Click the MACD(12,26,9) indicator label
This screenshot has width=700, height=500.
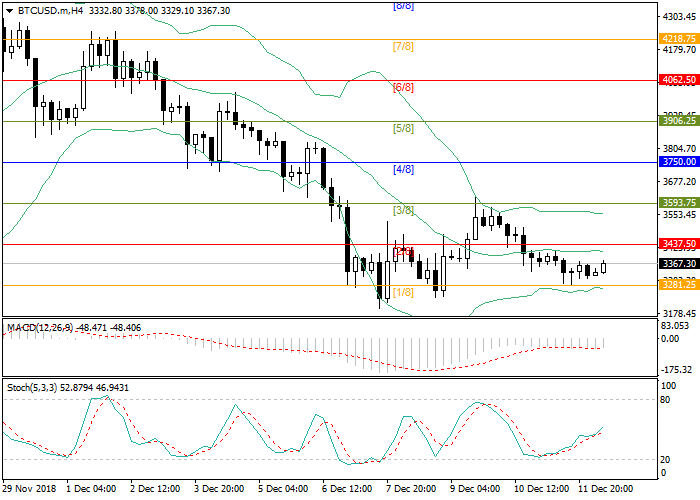tap(40, 328)
